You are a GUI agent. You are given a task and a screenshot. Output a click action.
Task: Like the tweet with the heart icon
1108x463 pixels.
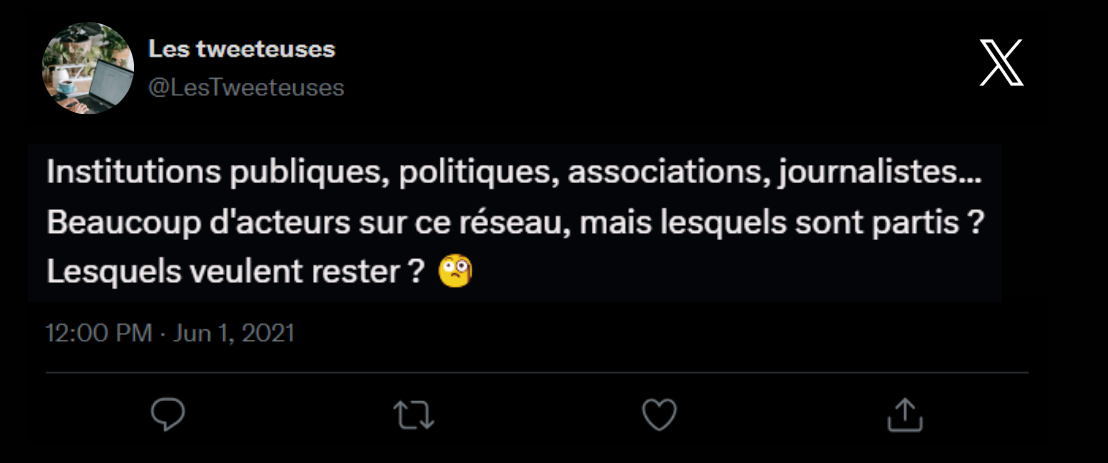(x=660, y=414)
